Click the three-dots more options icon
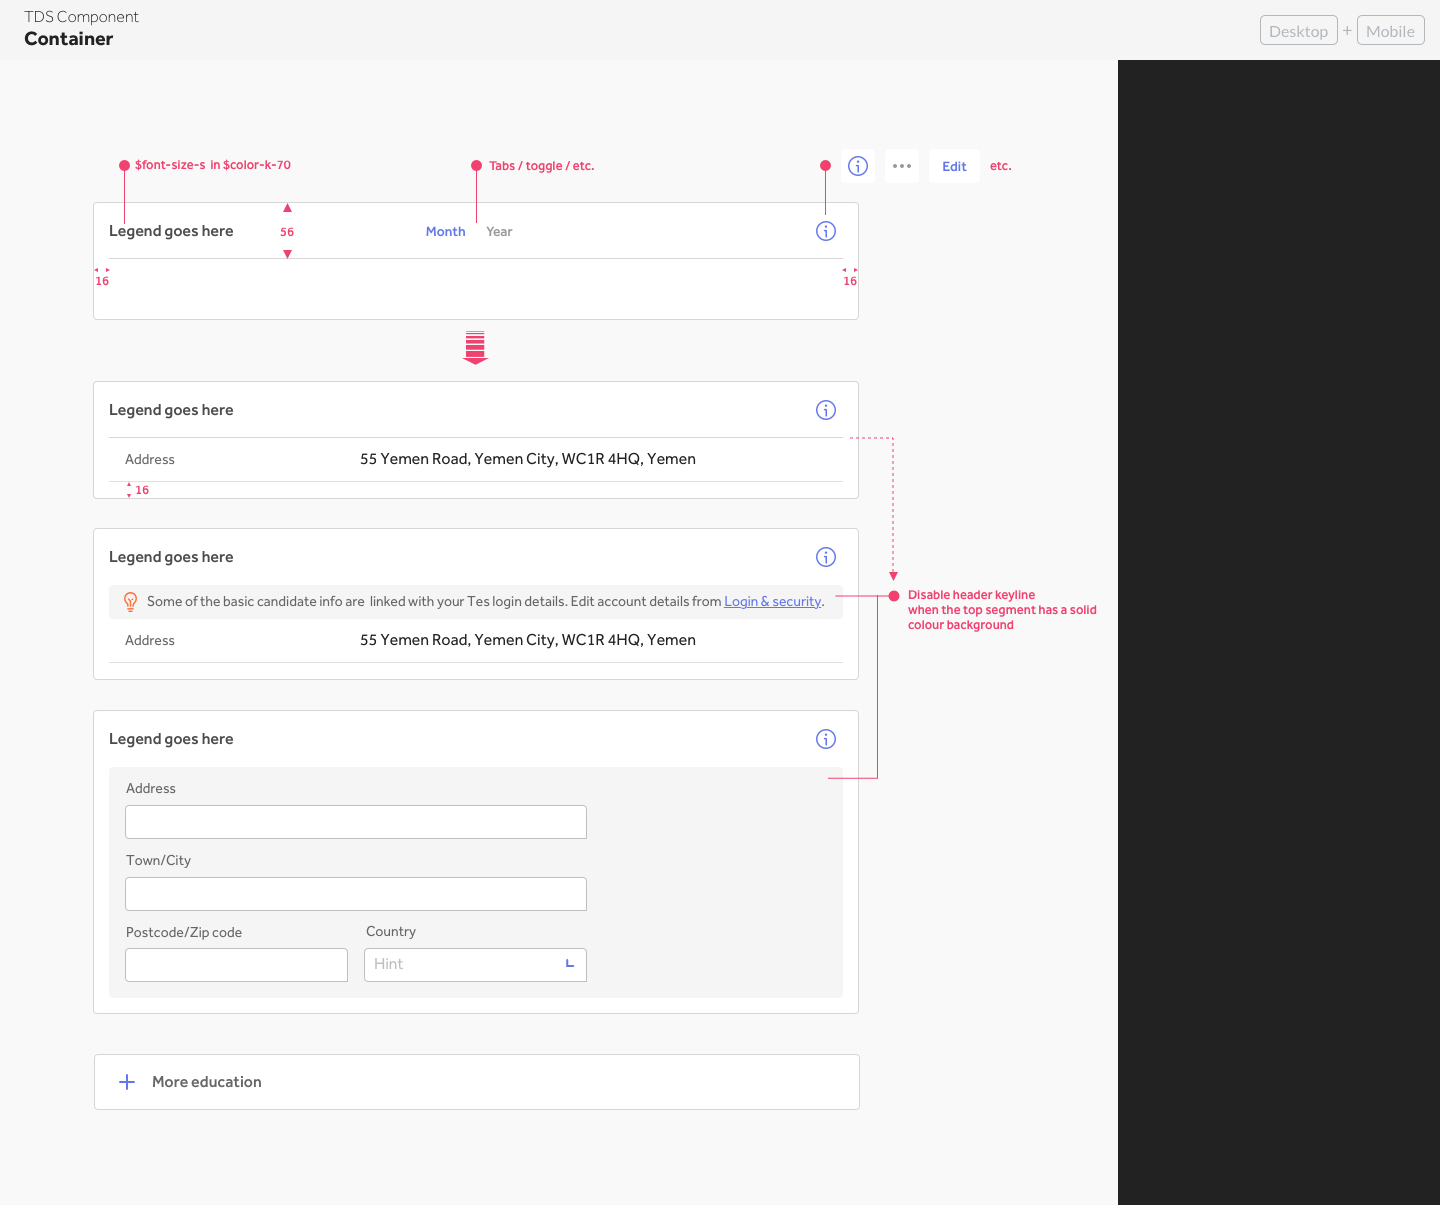Image resolution: width=1440 pixels, height=1205 pixels. (x=902, y=166)
